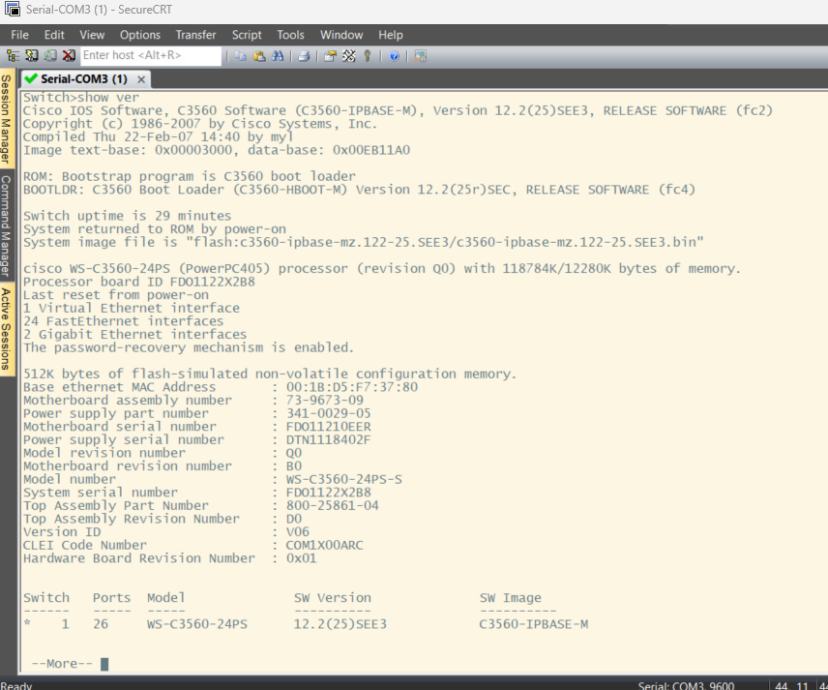
Task: Click power supply serial DTN1118402F
Action: [328, 440]
